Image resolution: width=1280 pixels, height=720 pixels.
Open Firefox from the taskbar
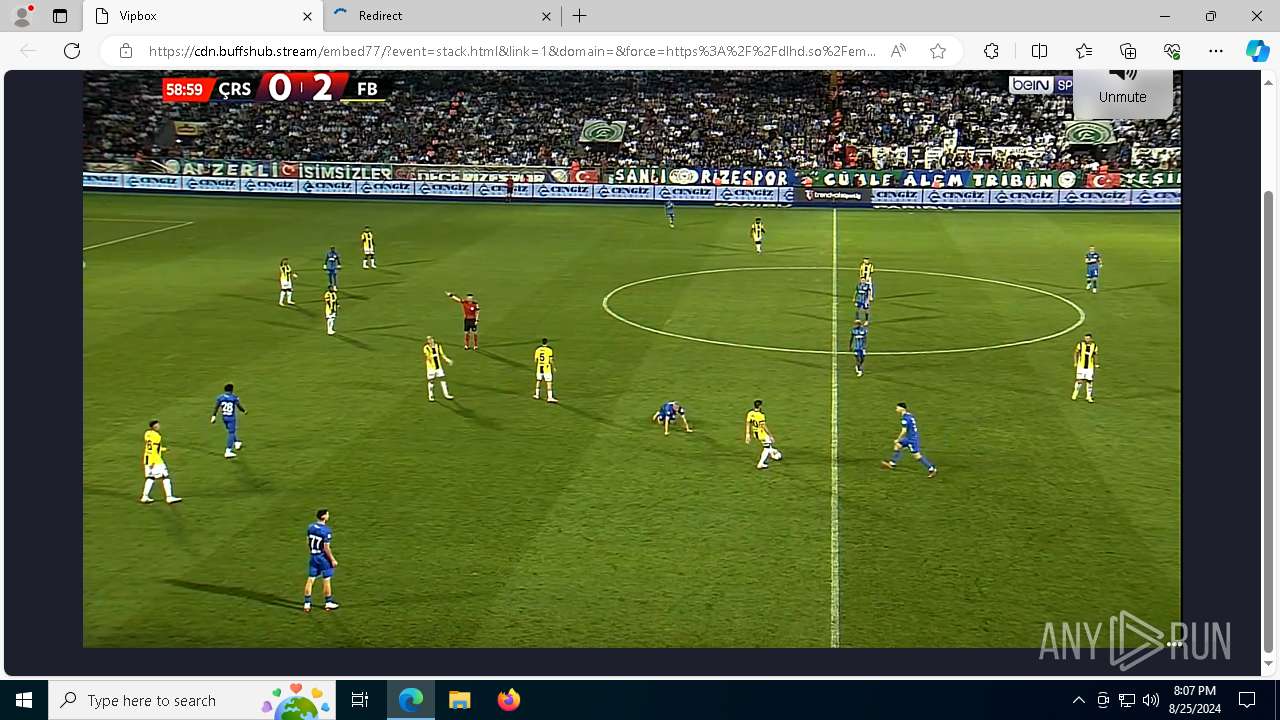click(x=508, y=700)
